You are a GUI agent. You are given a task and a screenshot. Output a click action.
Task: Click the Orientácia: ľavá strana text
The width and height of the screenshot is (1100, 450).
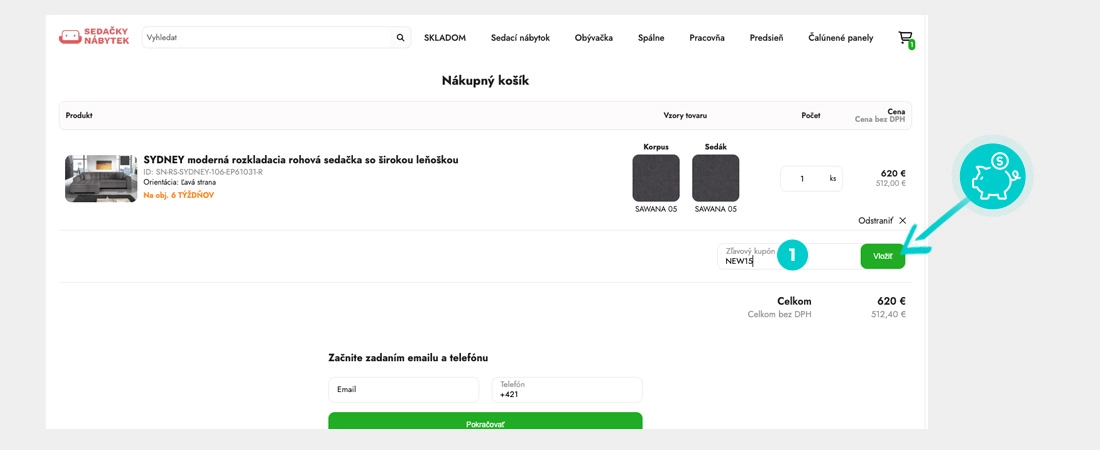pyautogui.click(x=179, y=182)
